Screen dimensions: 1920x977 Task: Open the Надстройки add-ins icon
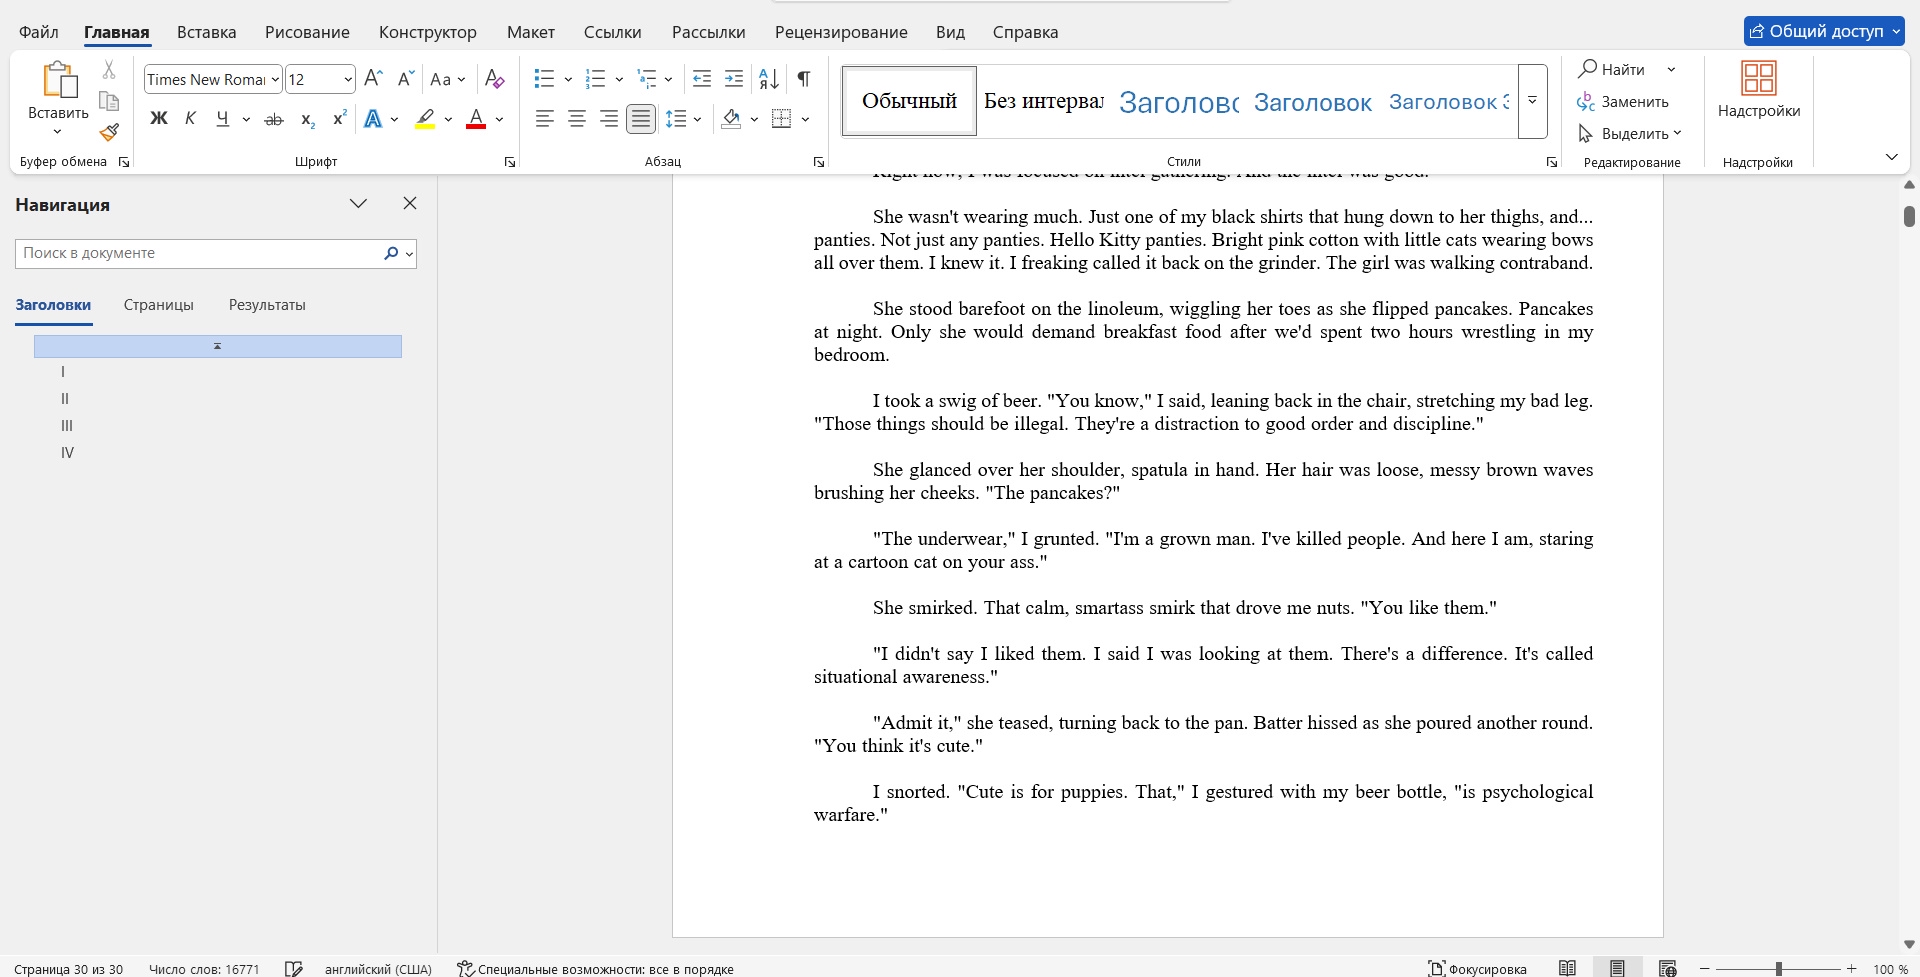(1758, 89)
